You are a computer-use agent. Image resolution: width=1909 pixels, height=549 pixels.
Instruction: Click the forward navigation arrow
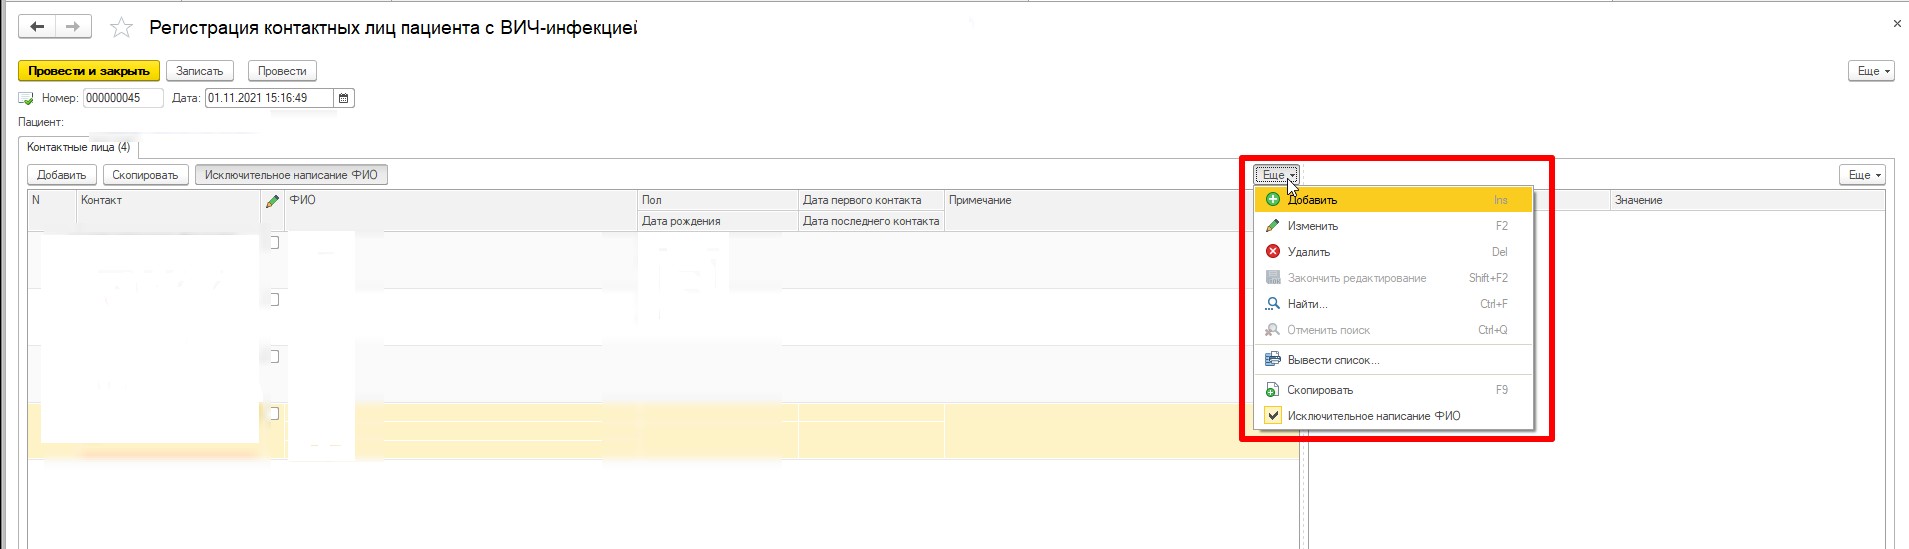coord(73,27)
